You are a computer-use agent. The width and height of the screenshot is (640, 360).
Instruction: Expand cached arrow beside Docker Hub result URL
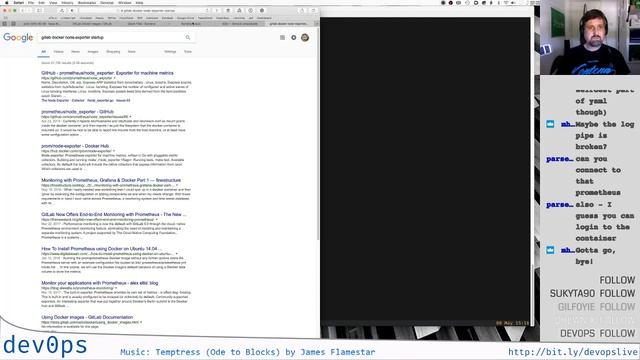pyautogui.click(x=114, y=151)
